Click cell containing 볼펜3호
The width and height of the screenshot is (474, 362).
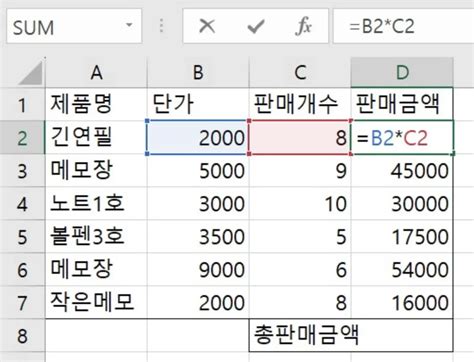click(96, 236)
